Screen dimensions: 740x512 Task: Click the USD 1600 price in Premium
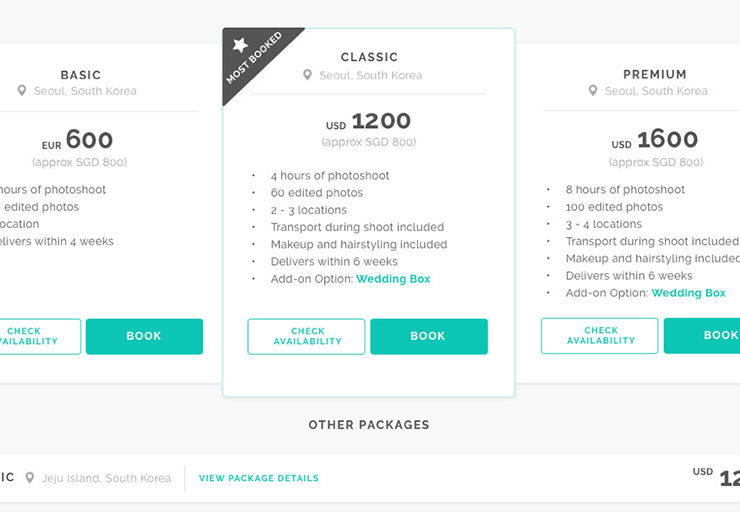click(655, 140)
